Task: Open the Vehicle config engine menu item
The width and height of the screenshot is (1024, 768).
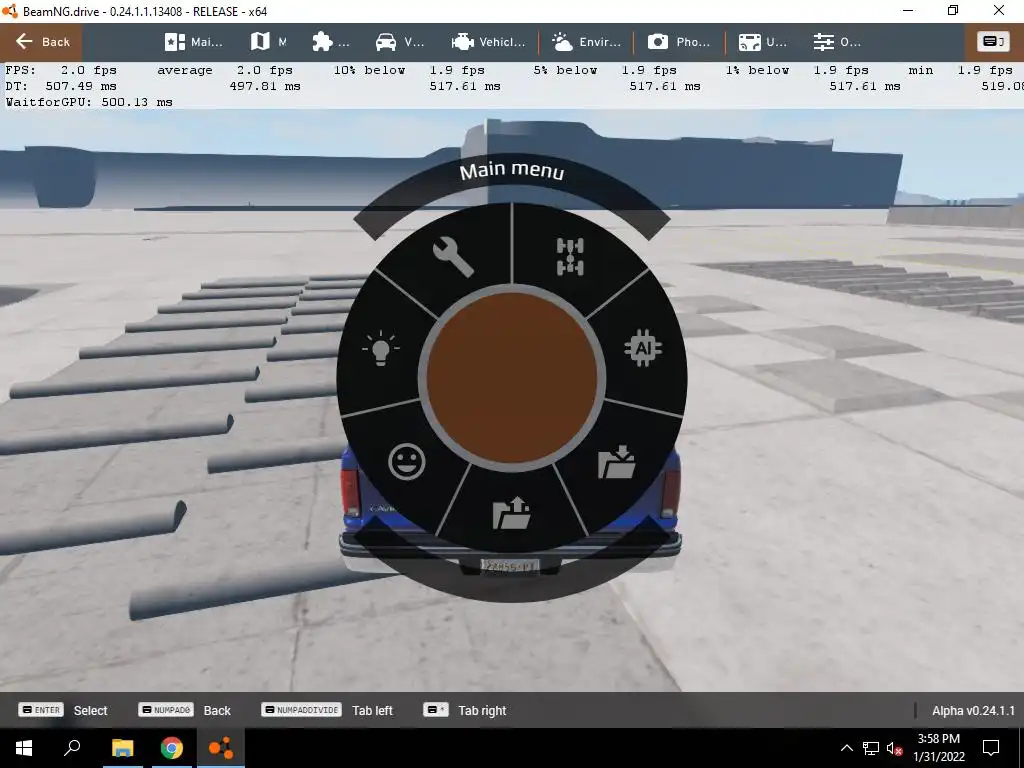Action: pos(488,42)
